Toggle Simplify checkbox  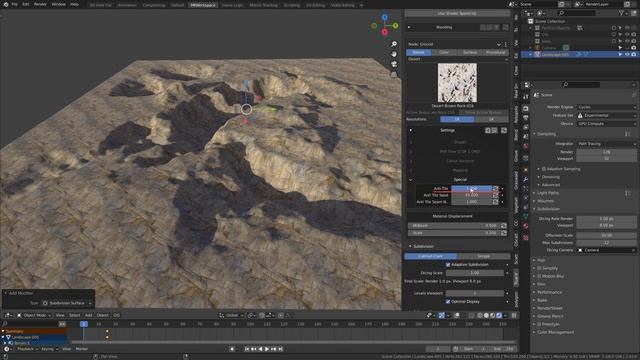[x=540, y=268]
